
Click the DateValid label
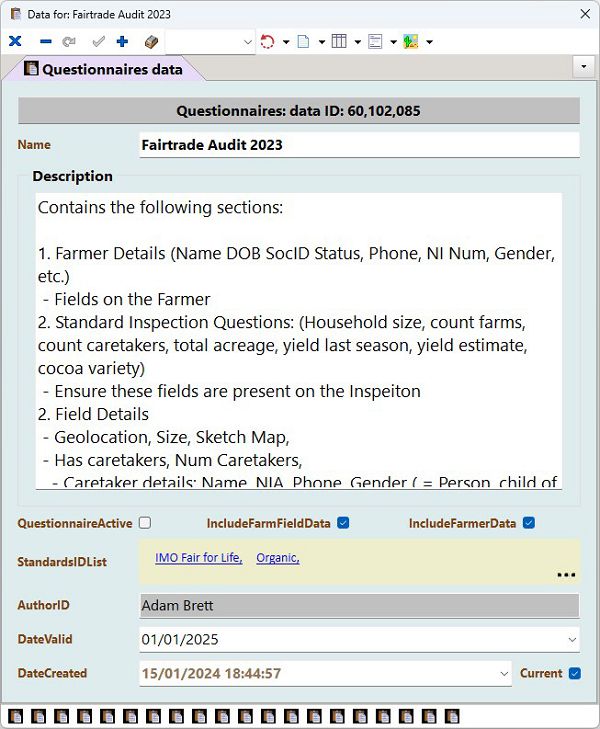click(x=45, y=639)
